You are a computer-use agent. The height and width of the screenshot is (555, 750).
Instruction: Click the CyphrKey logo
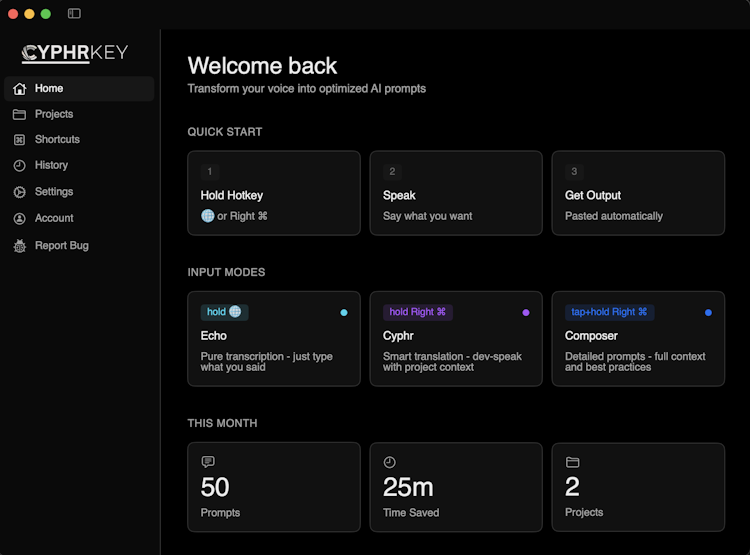[75, 53]
